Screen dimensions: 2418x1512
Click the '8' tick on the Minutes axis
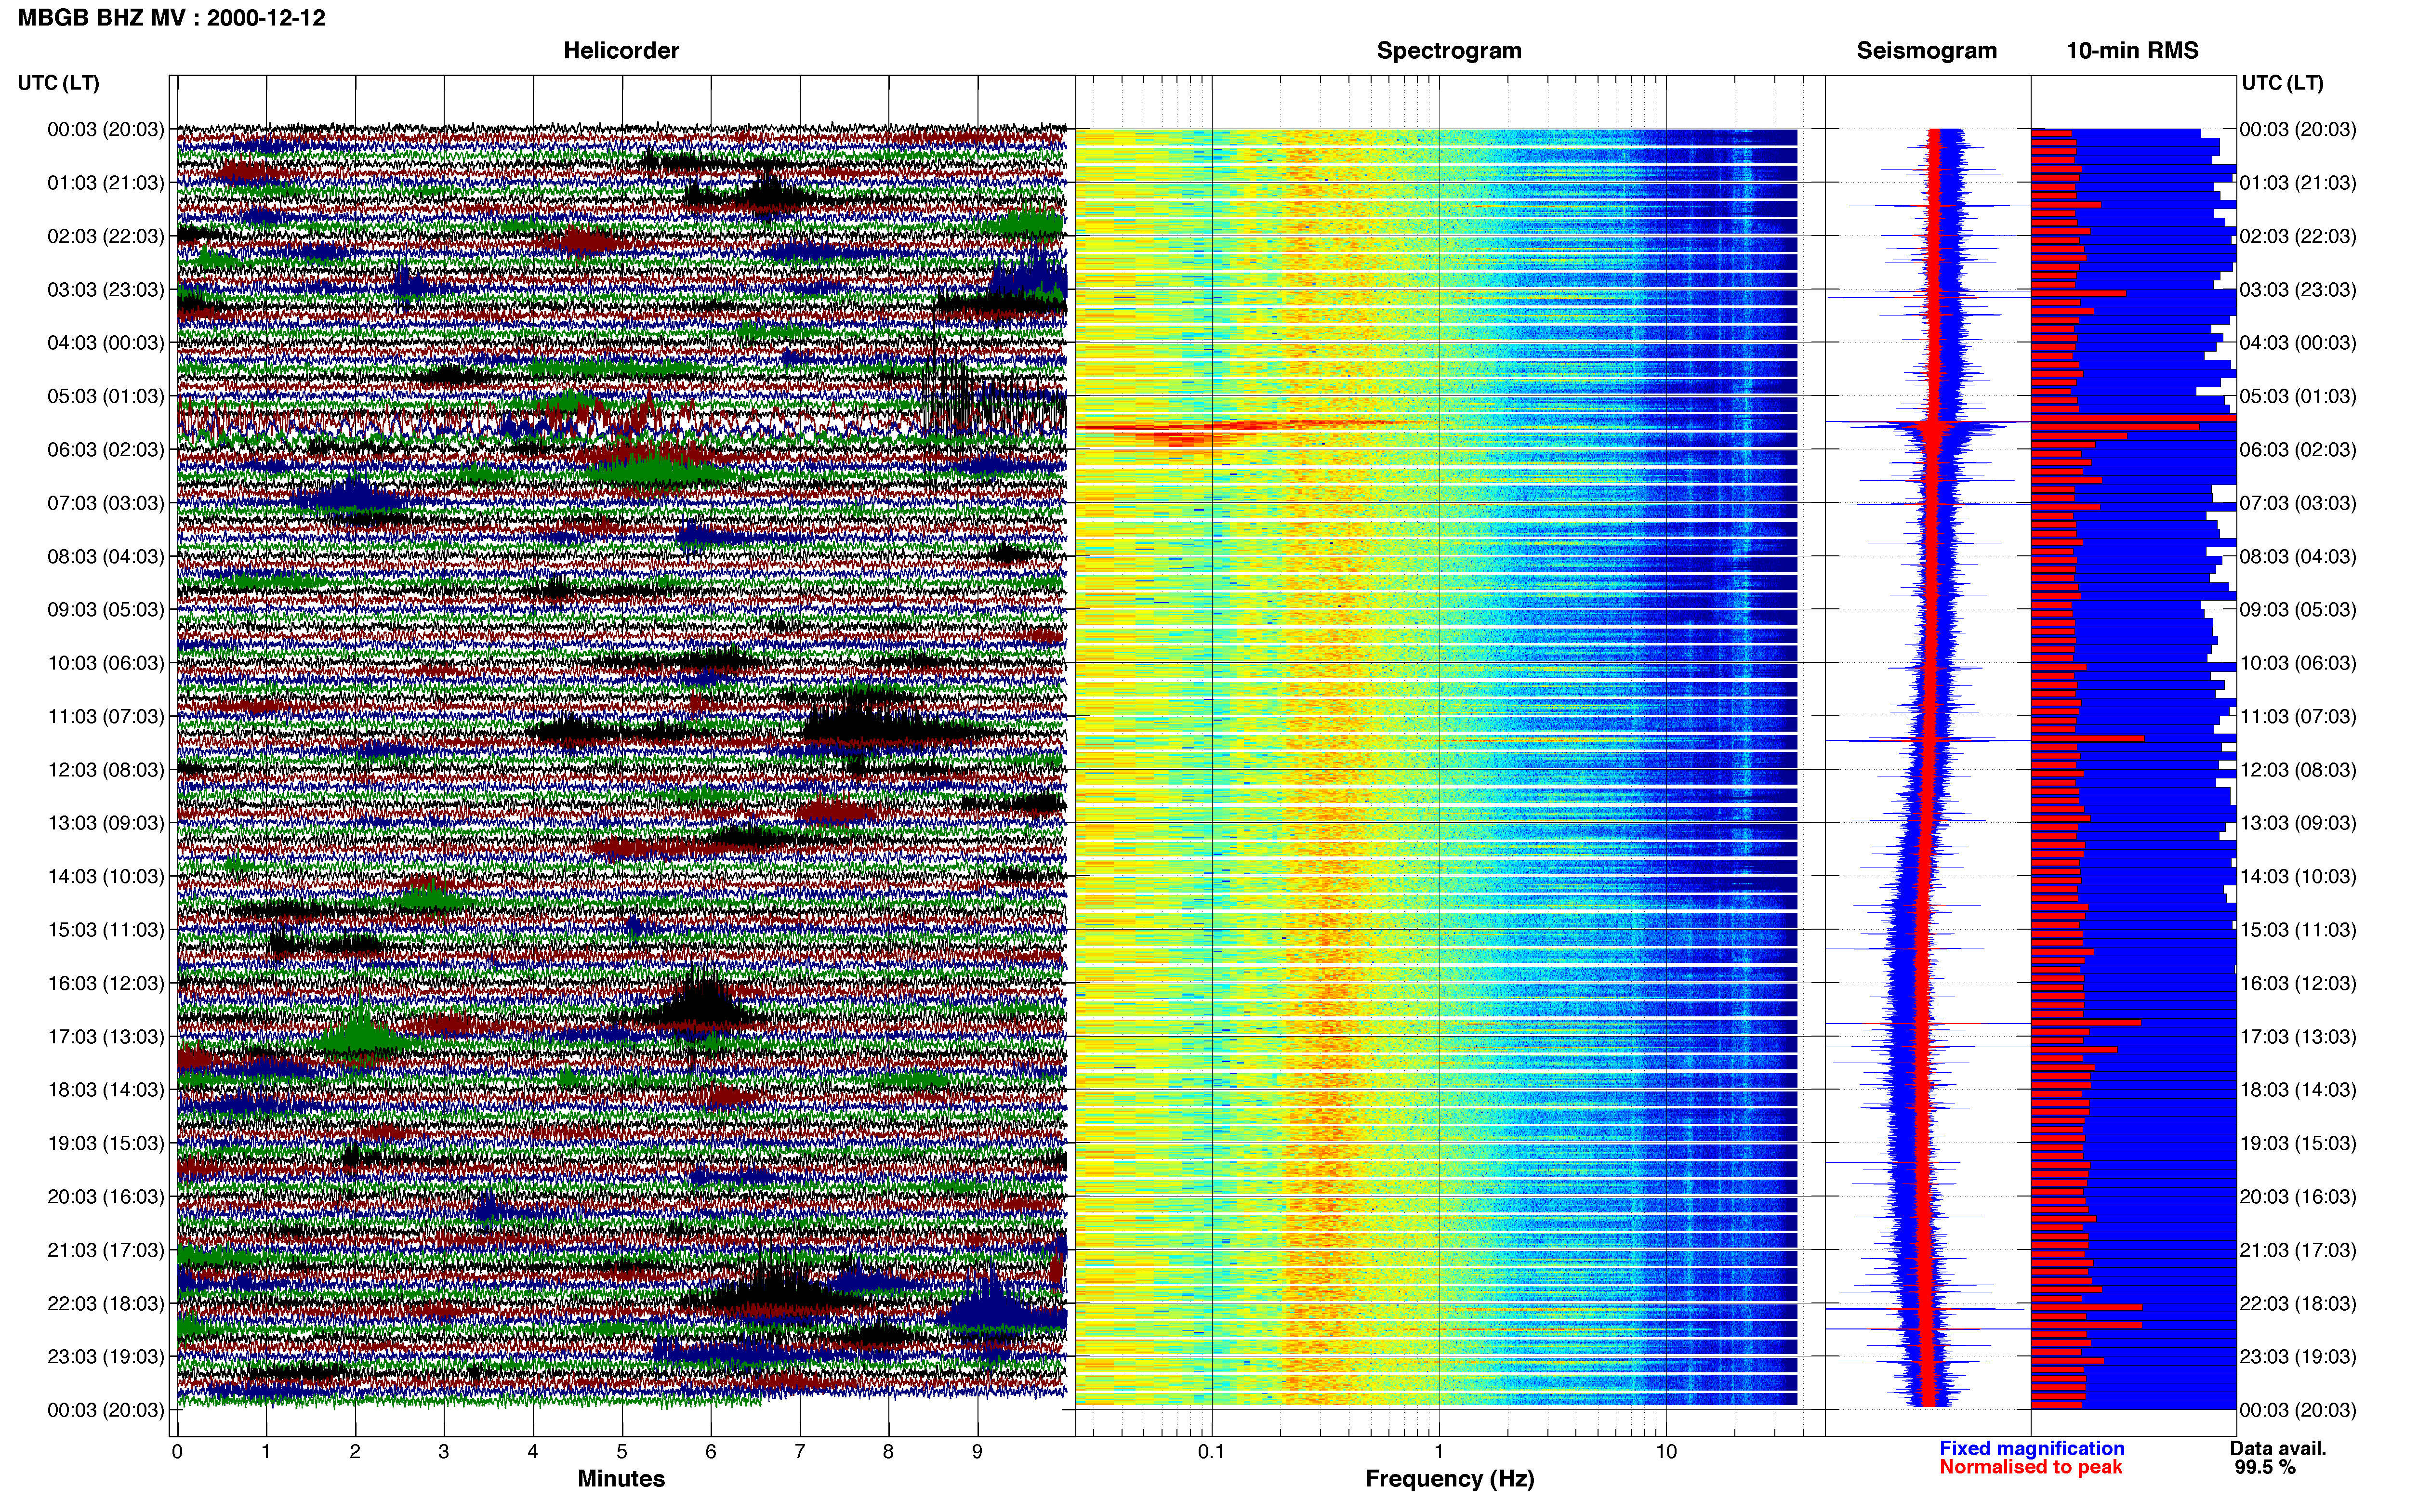click(889, 1451)
